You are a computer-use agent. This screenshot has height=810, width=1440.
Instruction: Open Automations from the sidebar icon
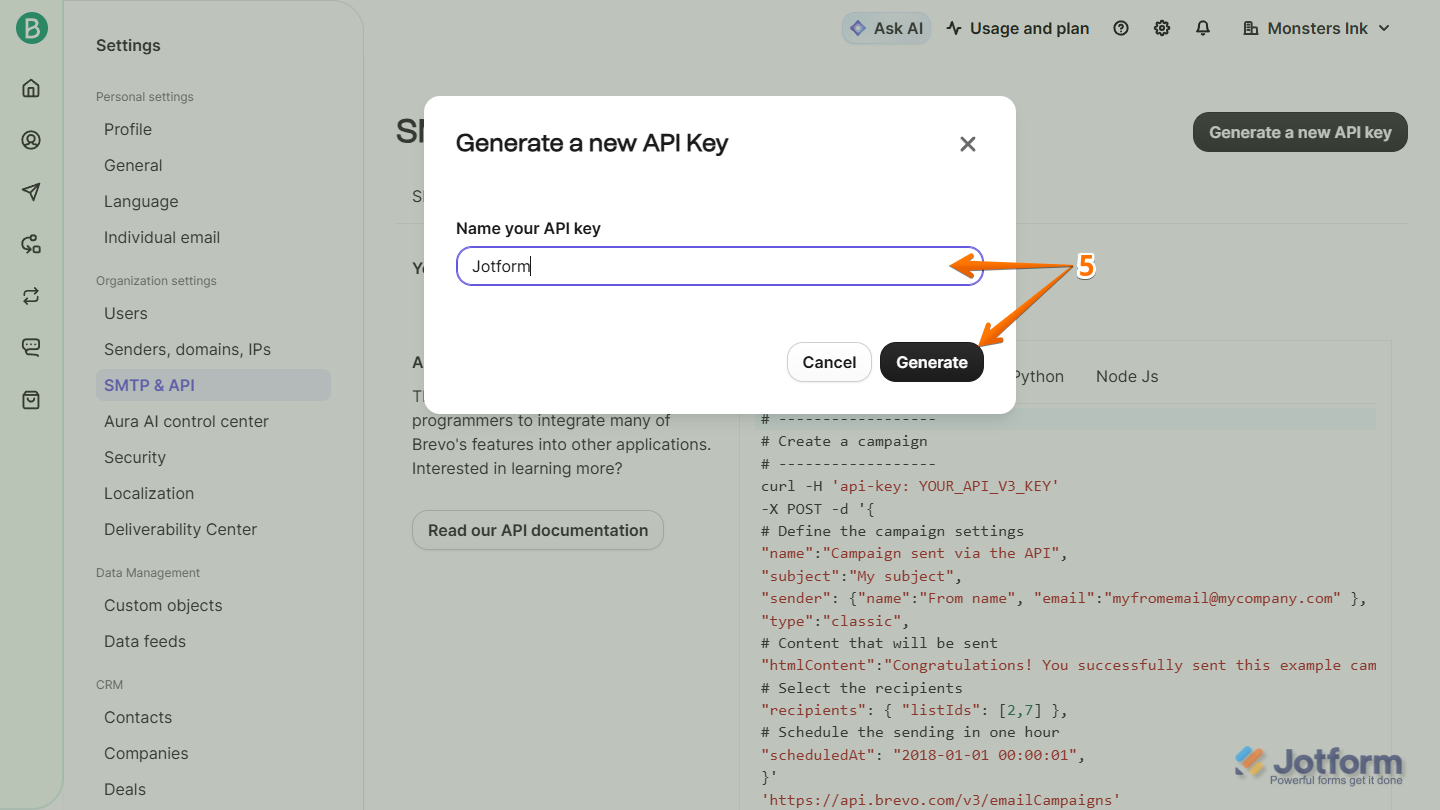click(30, 243)
